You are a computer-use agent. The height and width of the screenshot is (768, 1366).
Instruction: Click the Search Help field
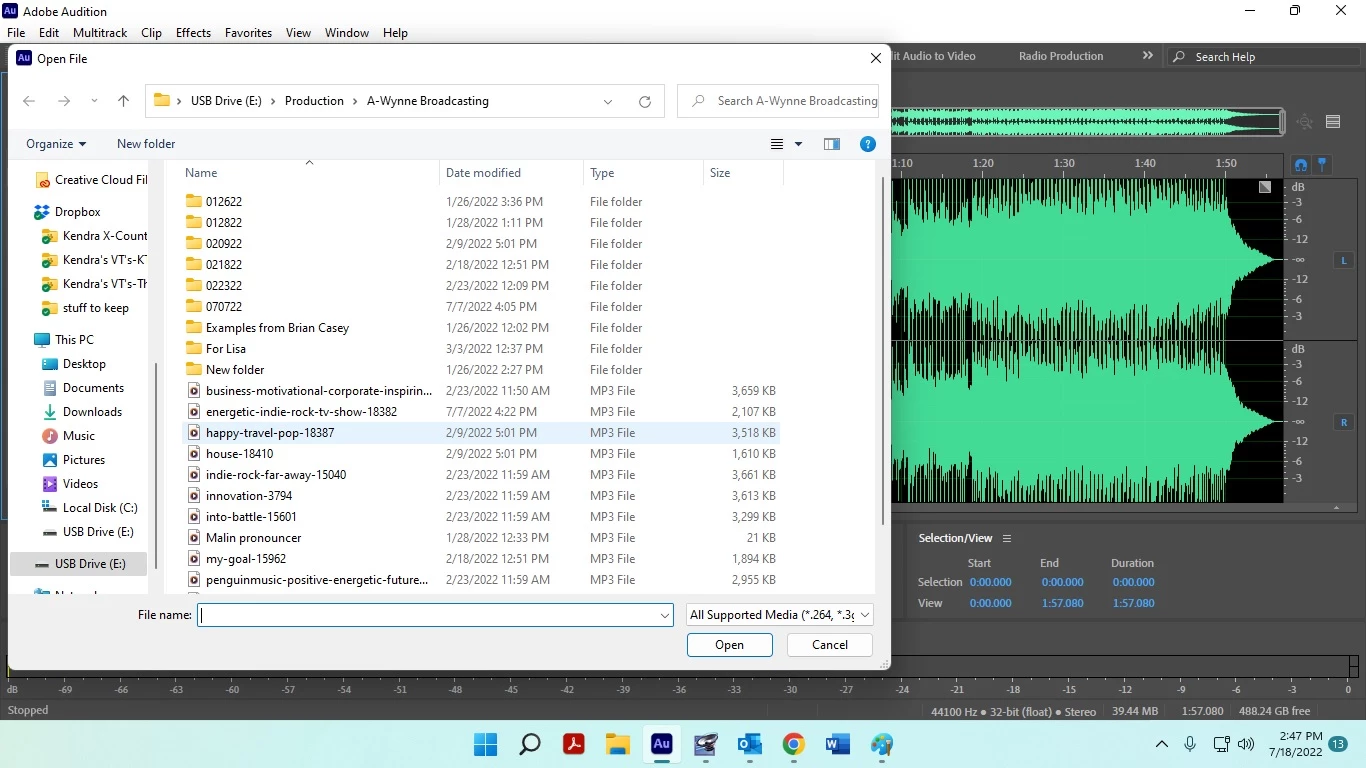click(1264, 57)
